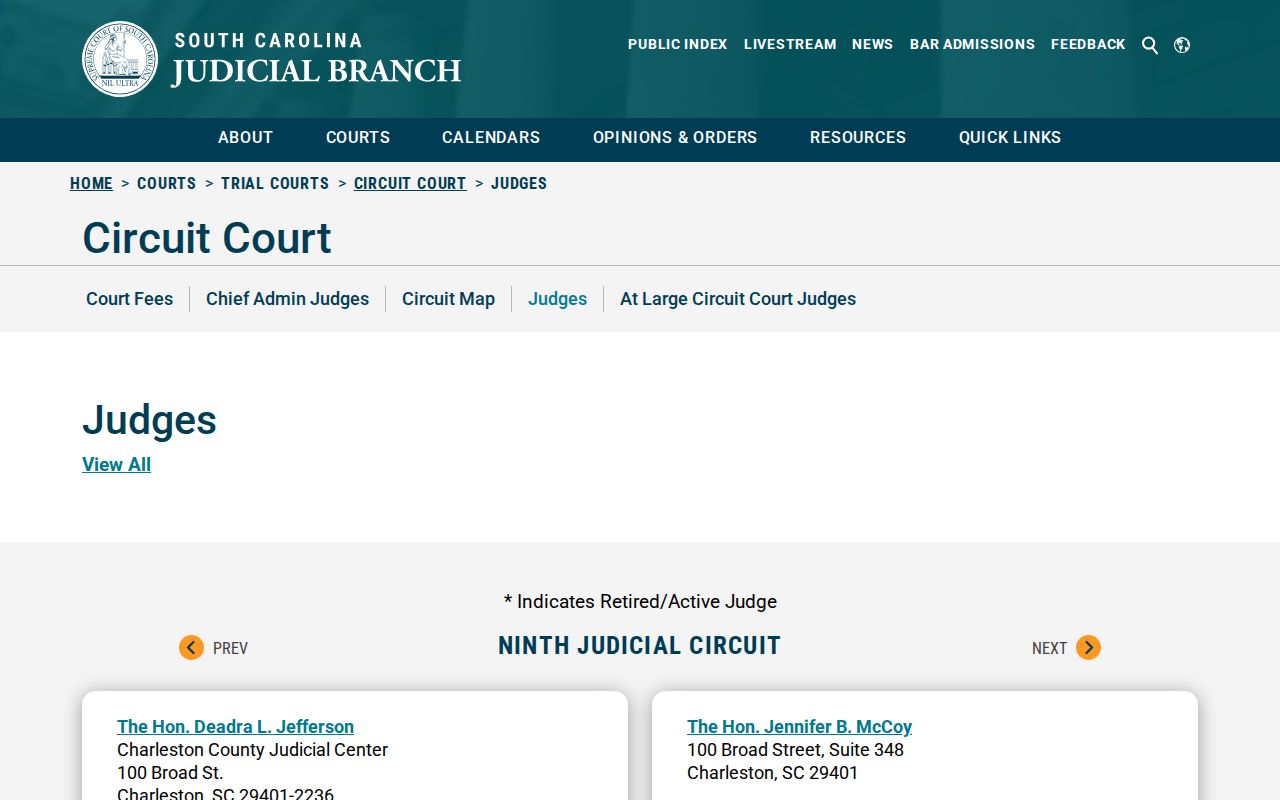
Task: Click the '100 Broad Street, Suite 348' address
Action: coord(795,750)
